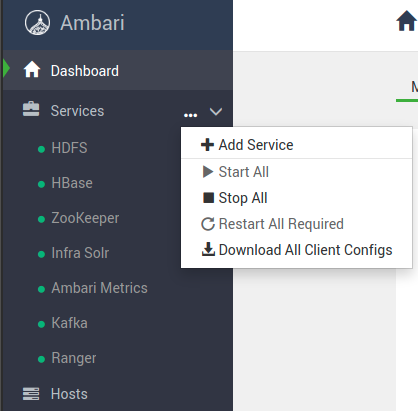The width and height of the screenshot is (418, 411).
Task: Go to ZooKeeper service
Action: [x=85, y=218]
